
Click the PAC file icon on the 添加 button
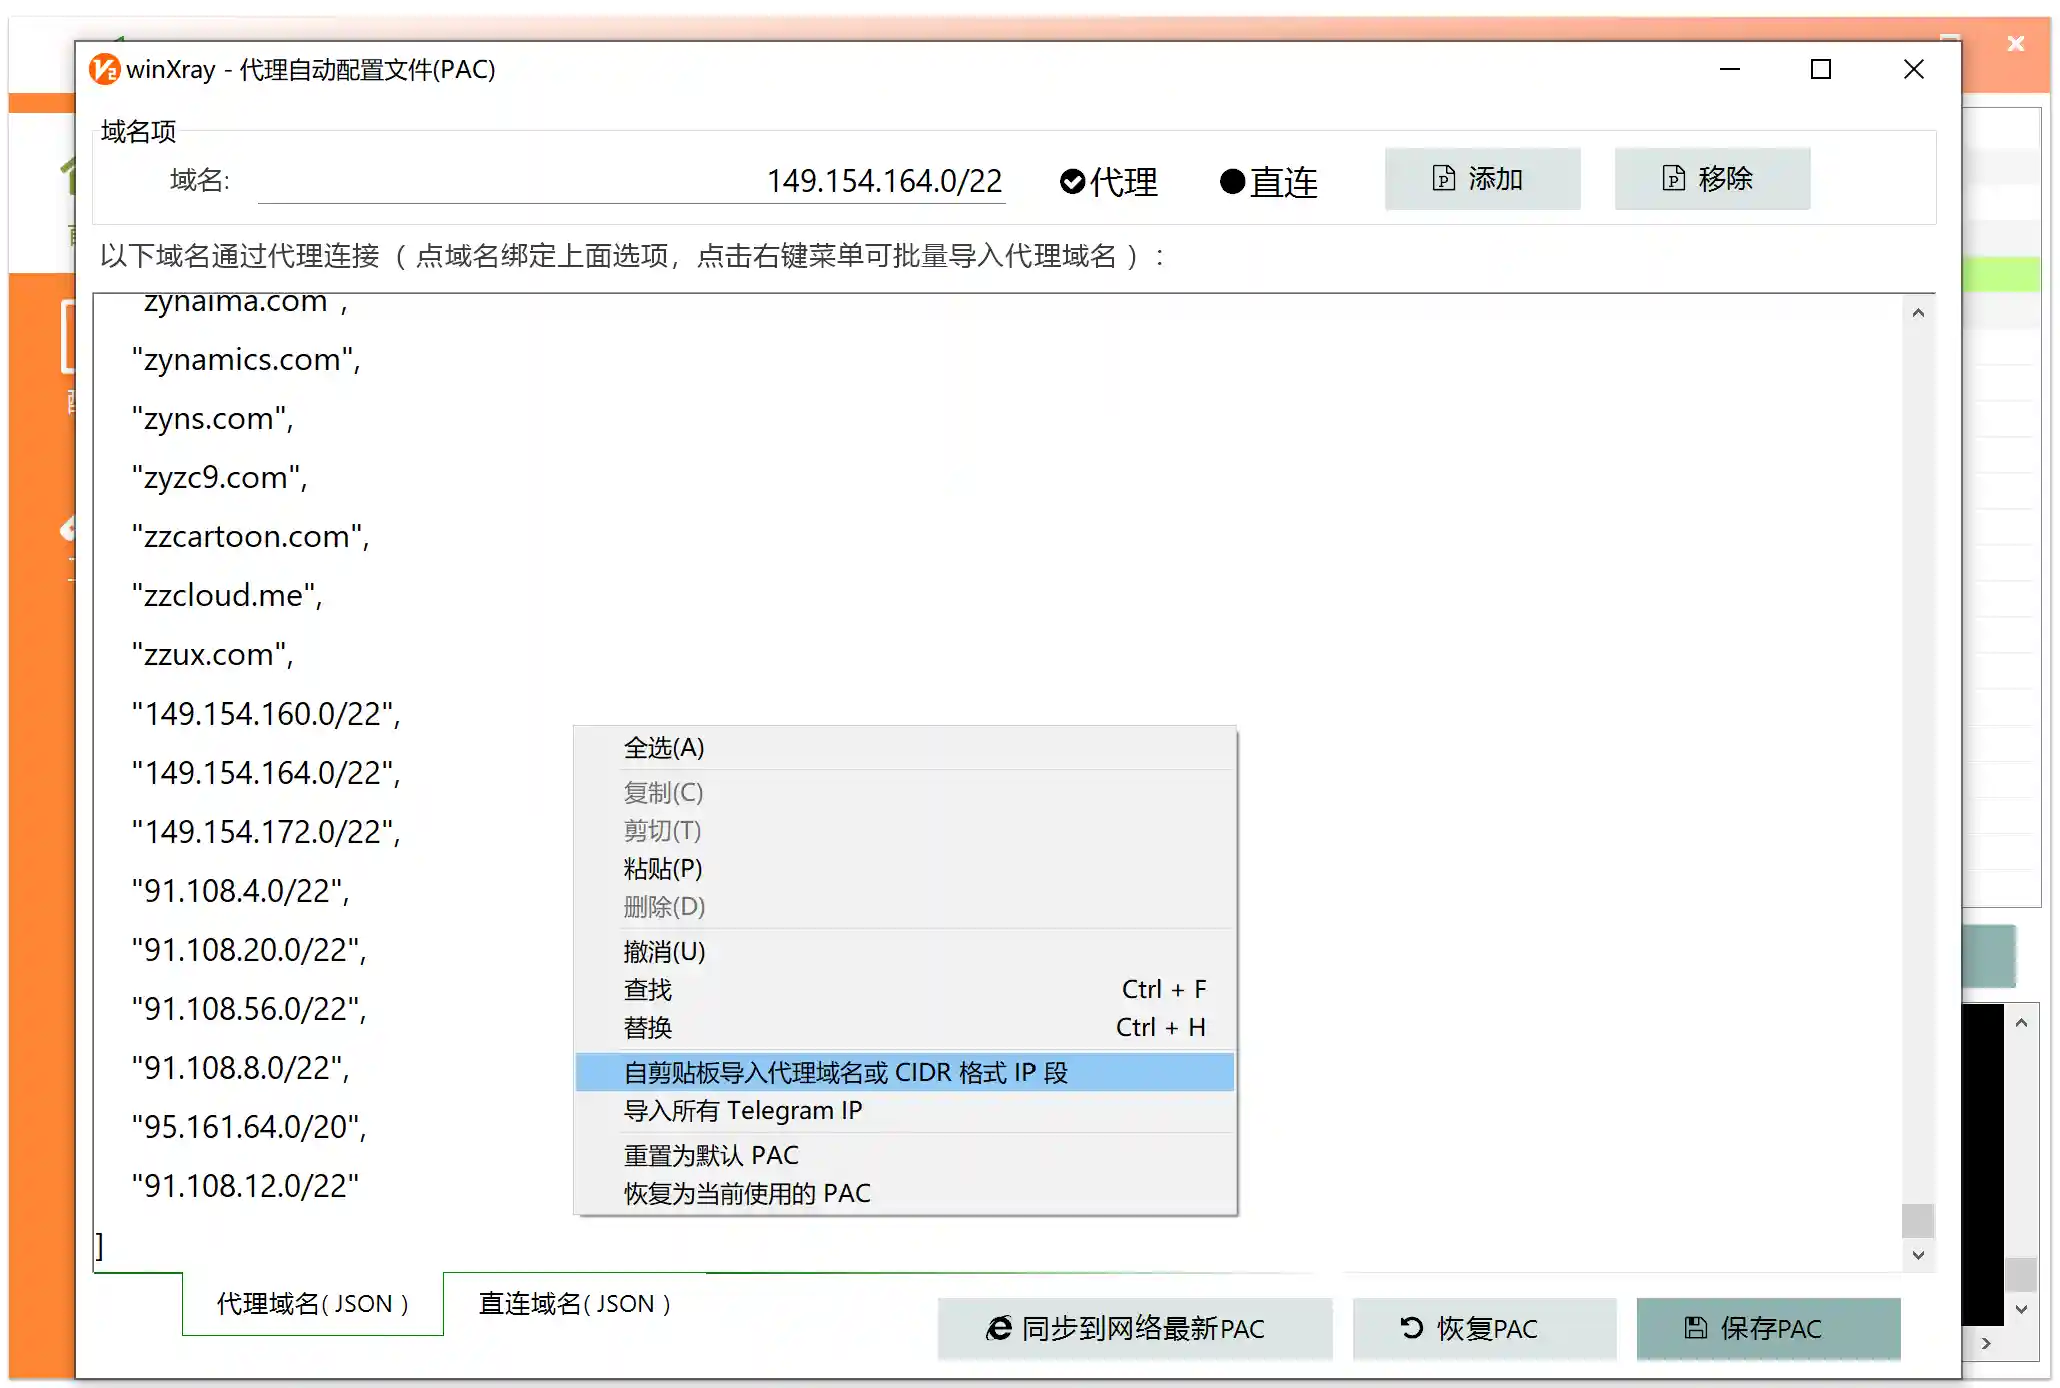click(x=1444, y=179)
